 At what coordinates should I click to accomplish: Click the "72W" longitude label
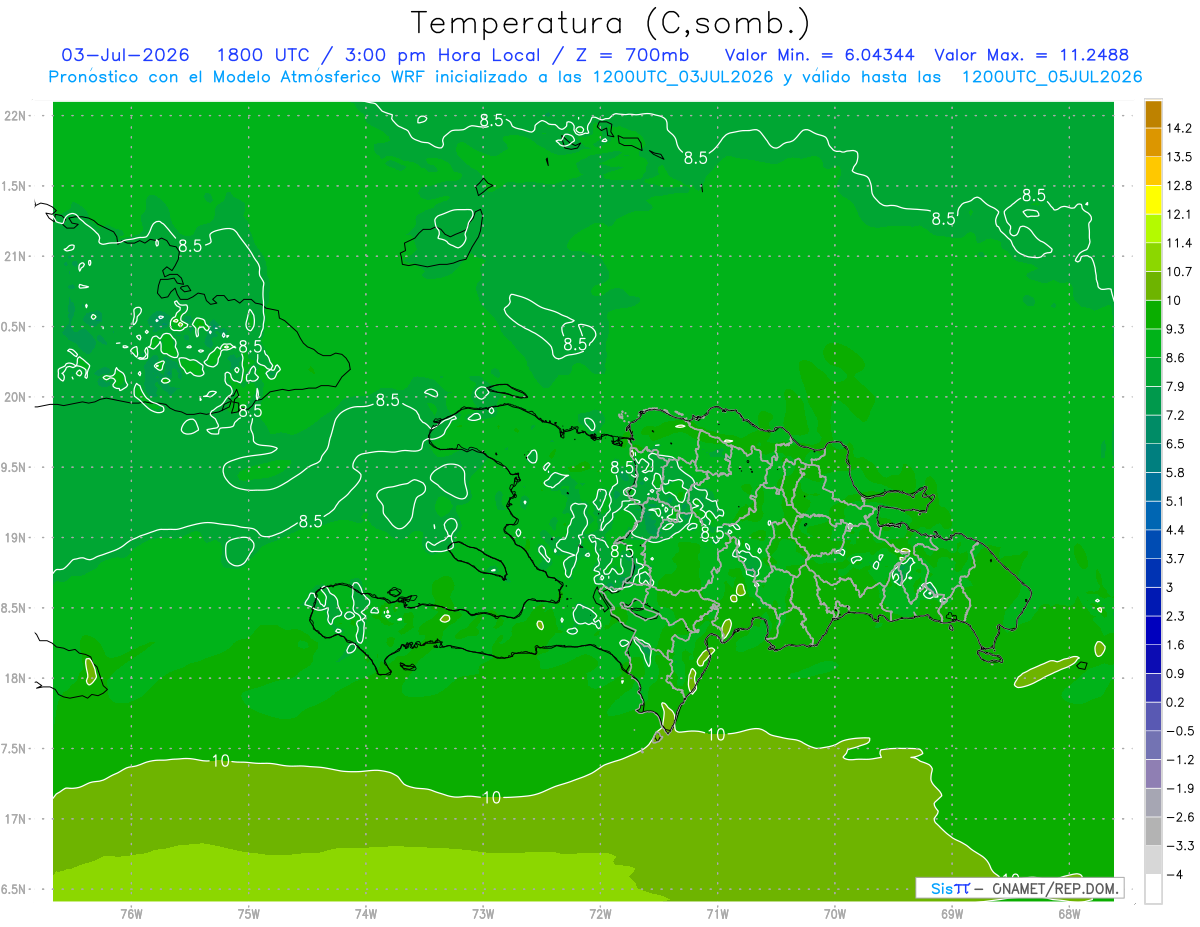click(x=600, y=914)
